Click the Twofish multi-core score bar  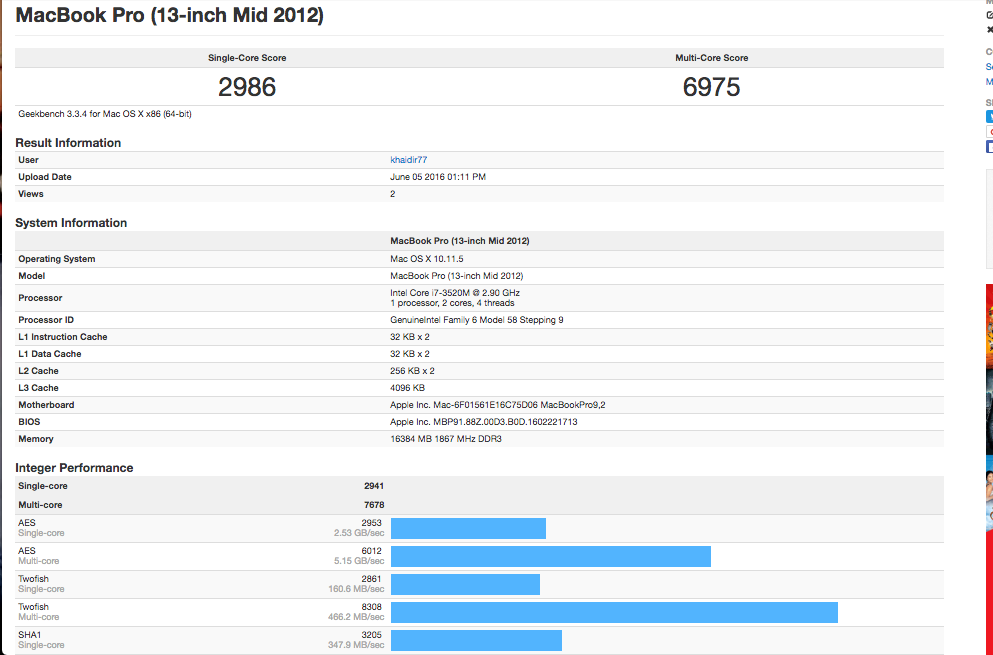tap(614, 612)
